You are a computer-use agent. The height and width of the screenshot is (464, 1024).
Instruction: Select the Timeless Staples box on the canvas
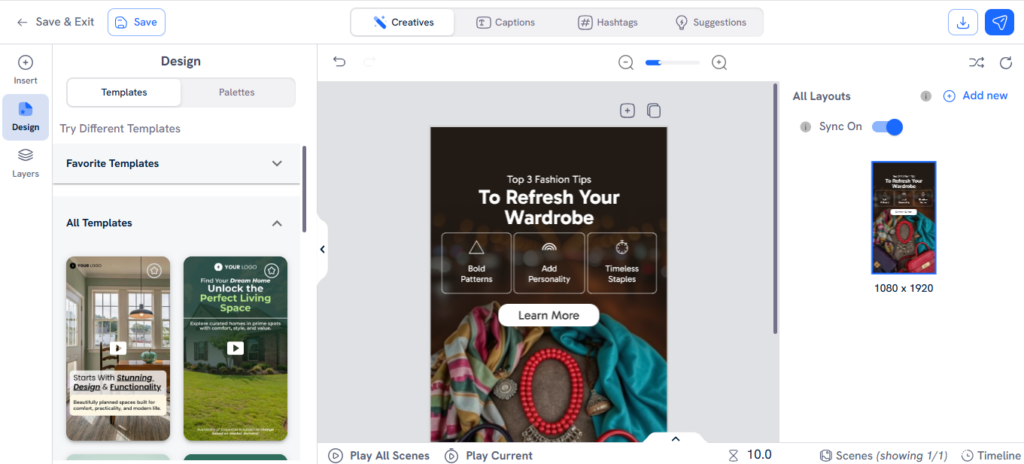[x=622, y=263]
